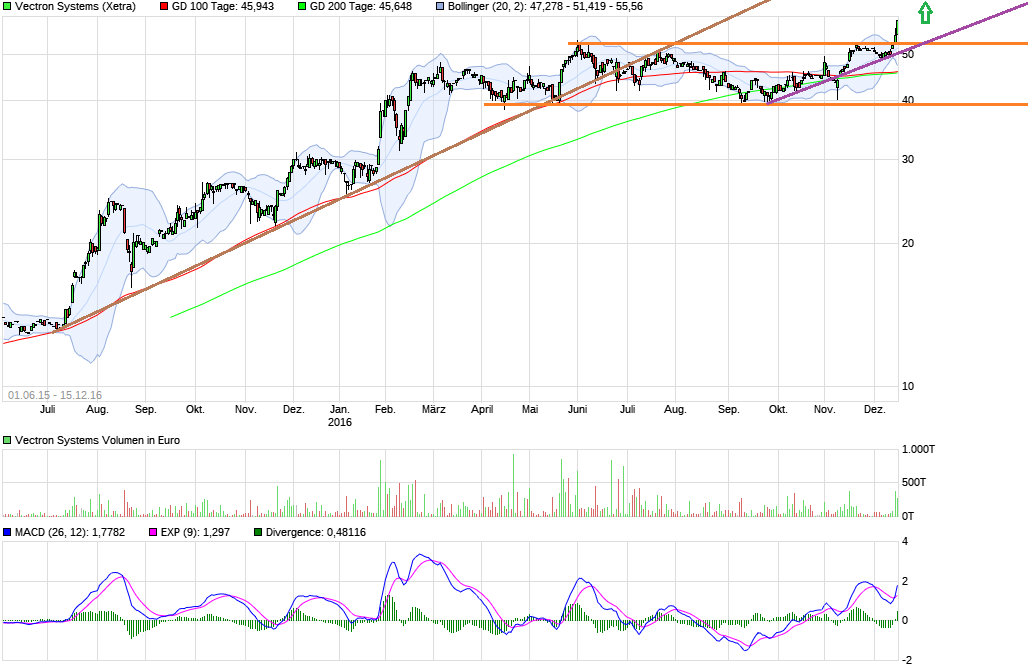
Task: Click the date range 01.06.15 - 15.12.16
Action: [x=55, y=394]
